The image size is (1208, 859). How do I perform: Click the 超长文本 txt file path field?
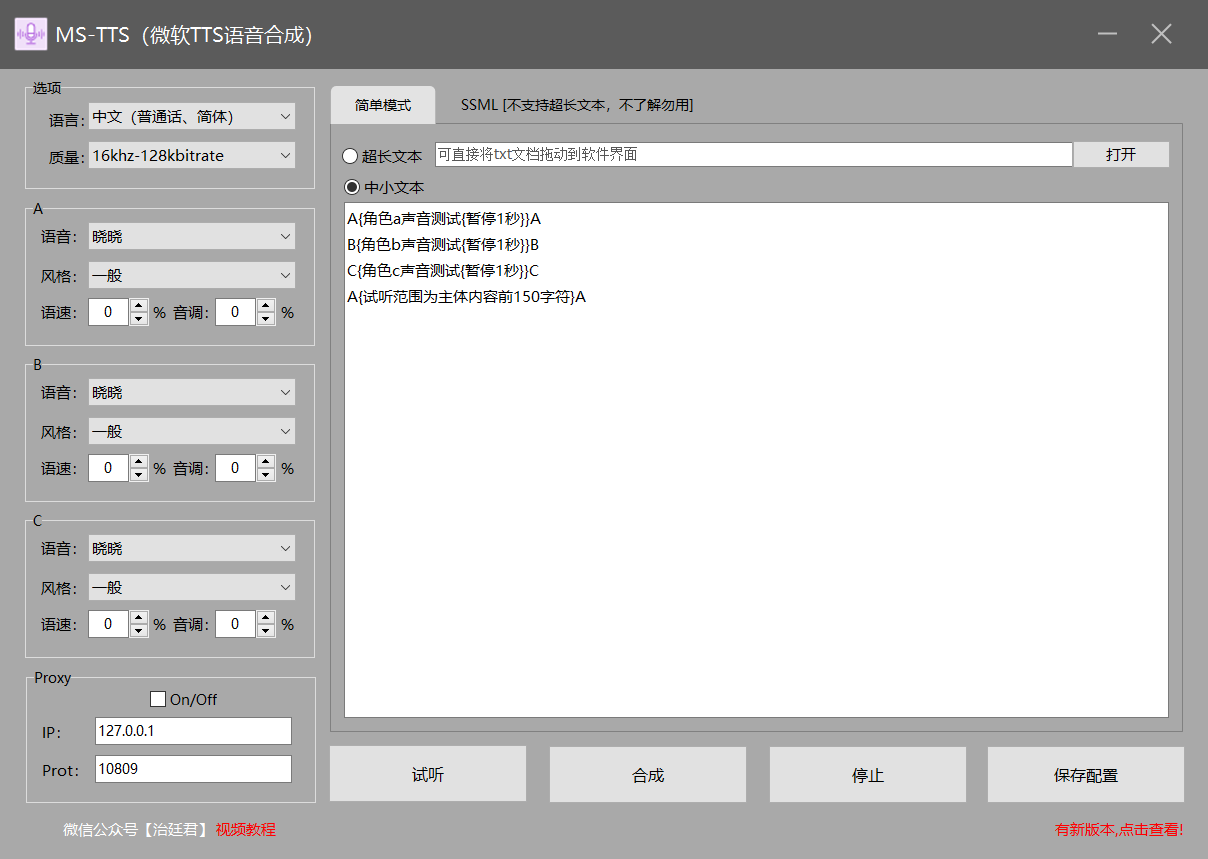pyautogui.click(x=754, y=154)
